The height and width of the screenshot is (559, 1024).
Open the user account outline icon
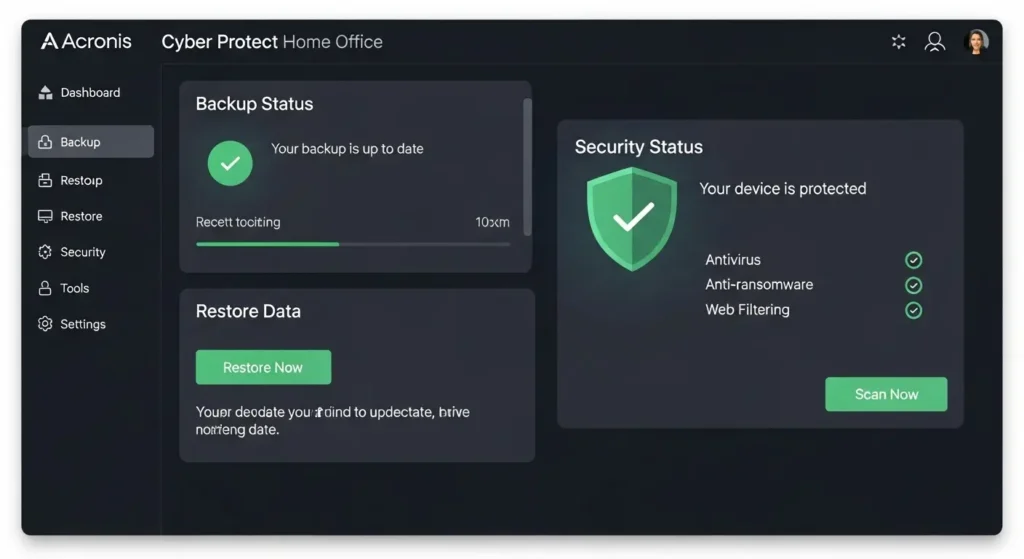tap(935, 42)
